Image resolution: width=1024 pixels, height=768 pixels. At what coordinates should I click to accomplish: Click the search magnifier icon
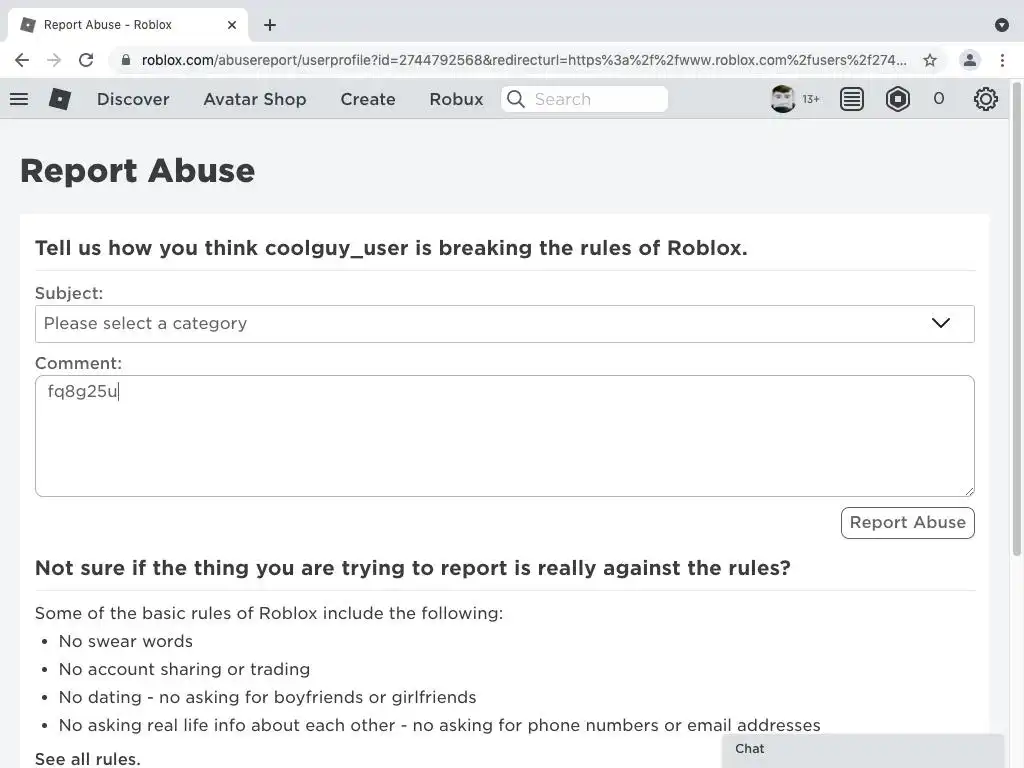(516, 99)
